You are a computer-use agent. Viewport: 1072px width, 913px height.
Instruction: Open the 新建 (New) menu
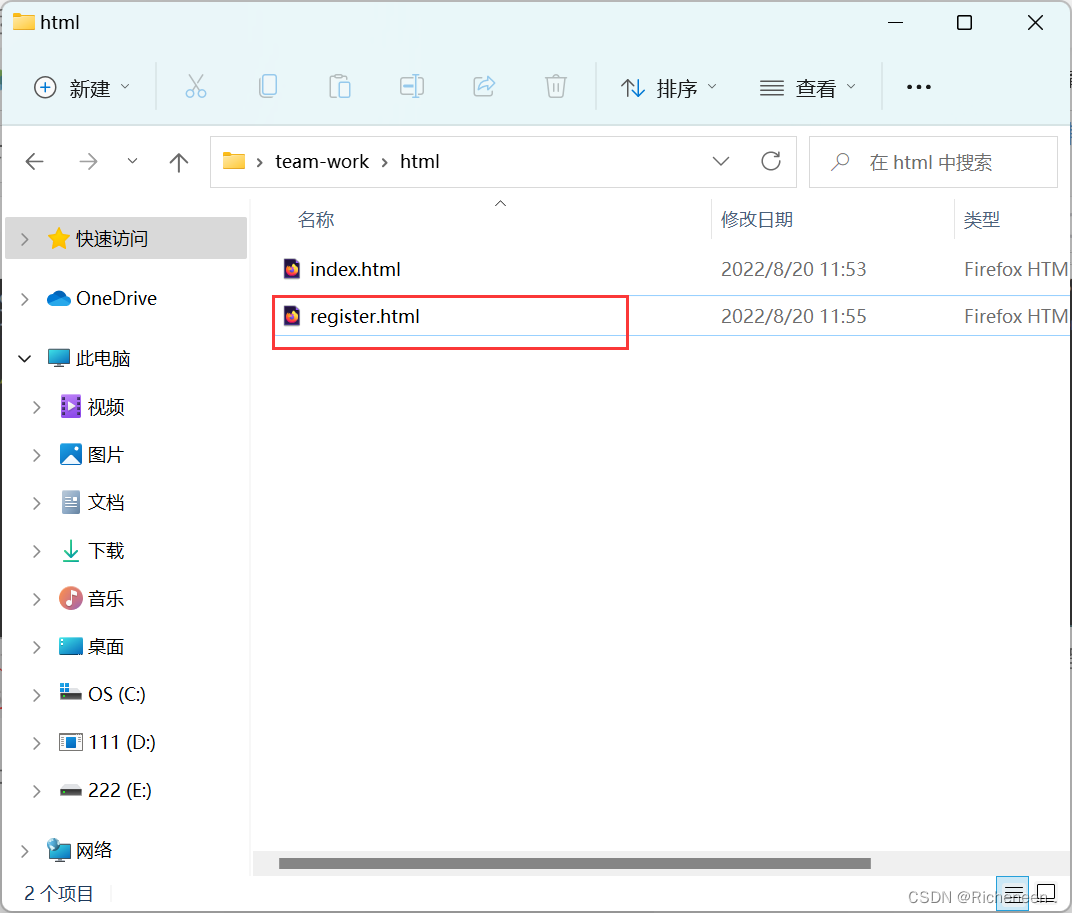[x=82, y=88]
